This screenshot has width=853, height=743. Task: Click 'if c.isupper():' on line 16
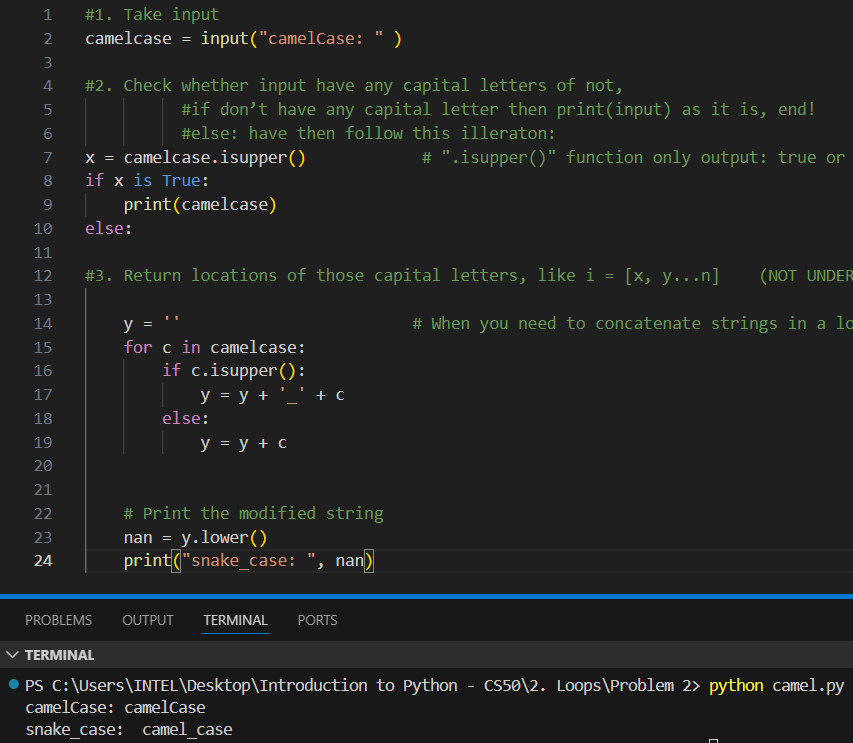click(234, 371)
